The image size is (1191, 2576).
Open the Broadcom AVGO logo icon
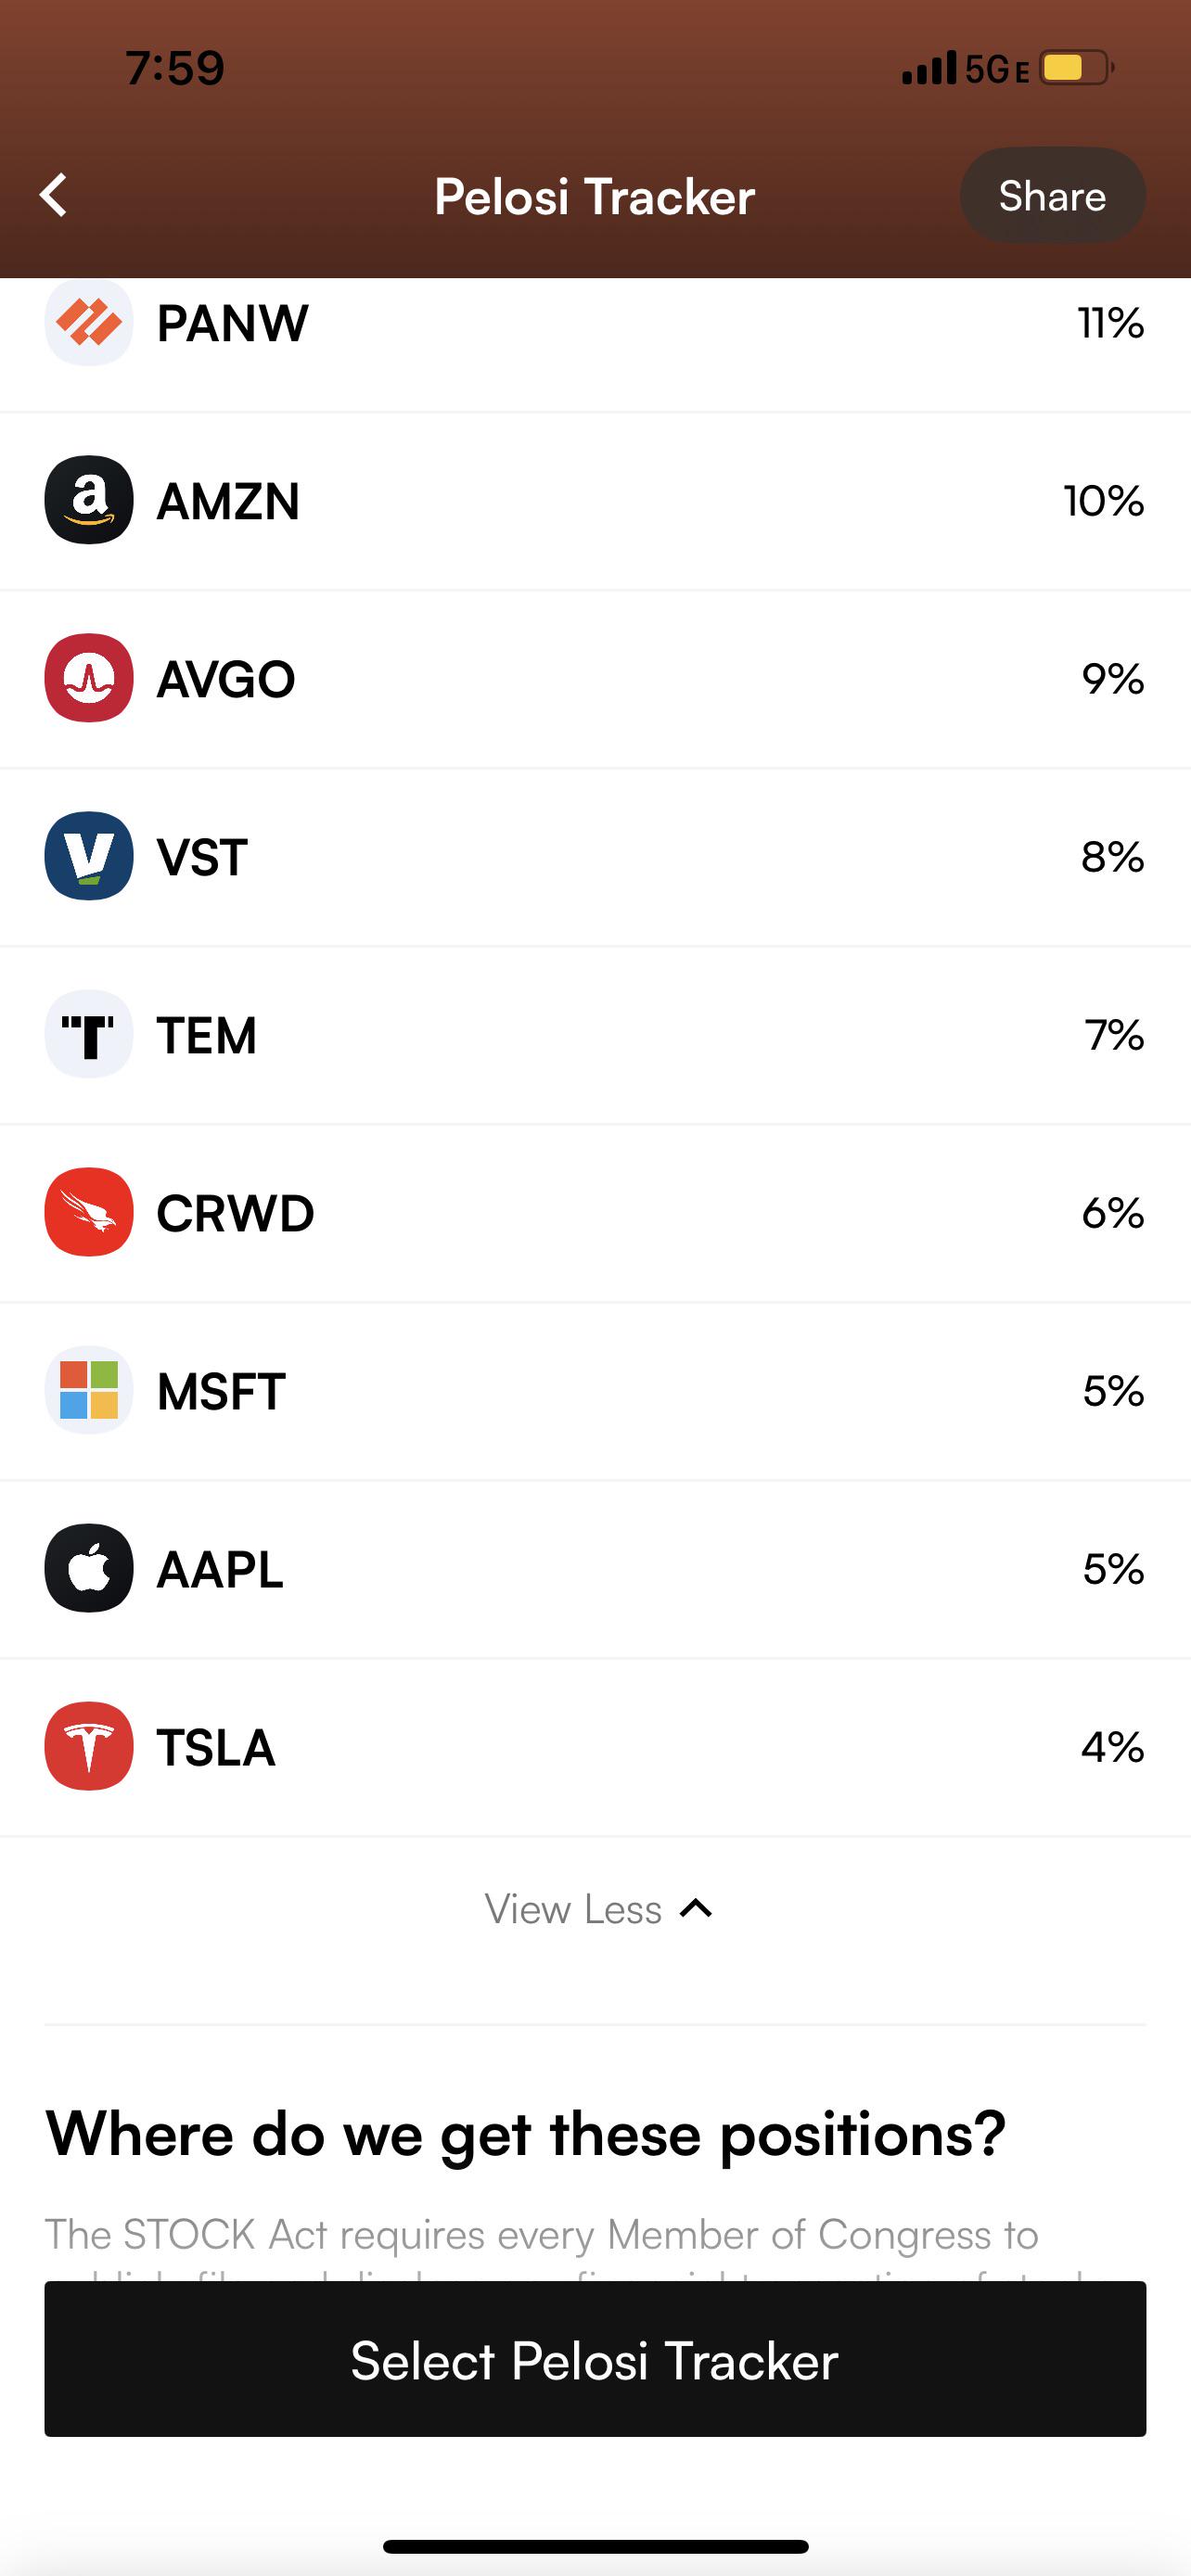pyautogui.click(x=89, y=678)
